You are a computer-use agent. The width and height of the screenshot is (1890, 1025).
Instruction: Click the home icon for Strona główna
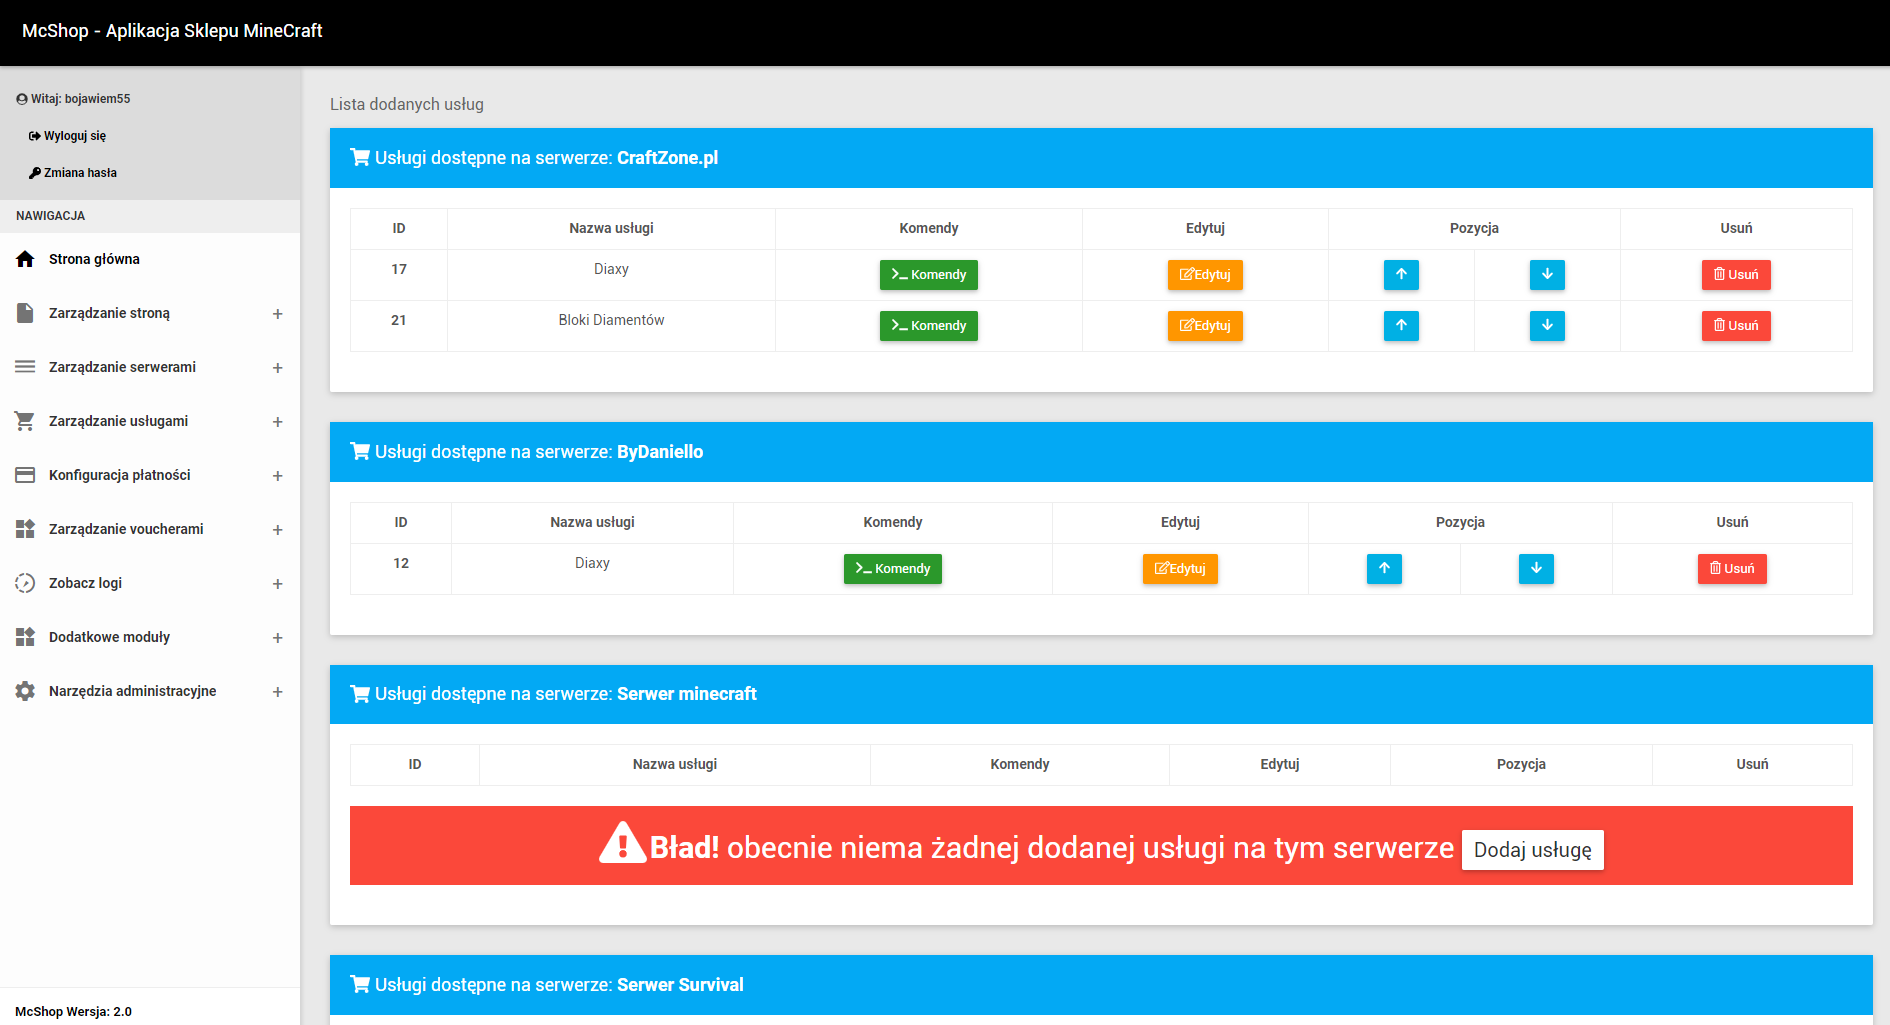point(26,260)
